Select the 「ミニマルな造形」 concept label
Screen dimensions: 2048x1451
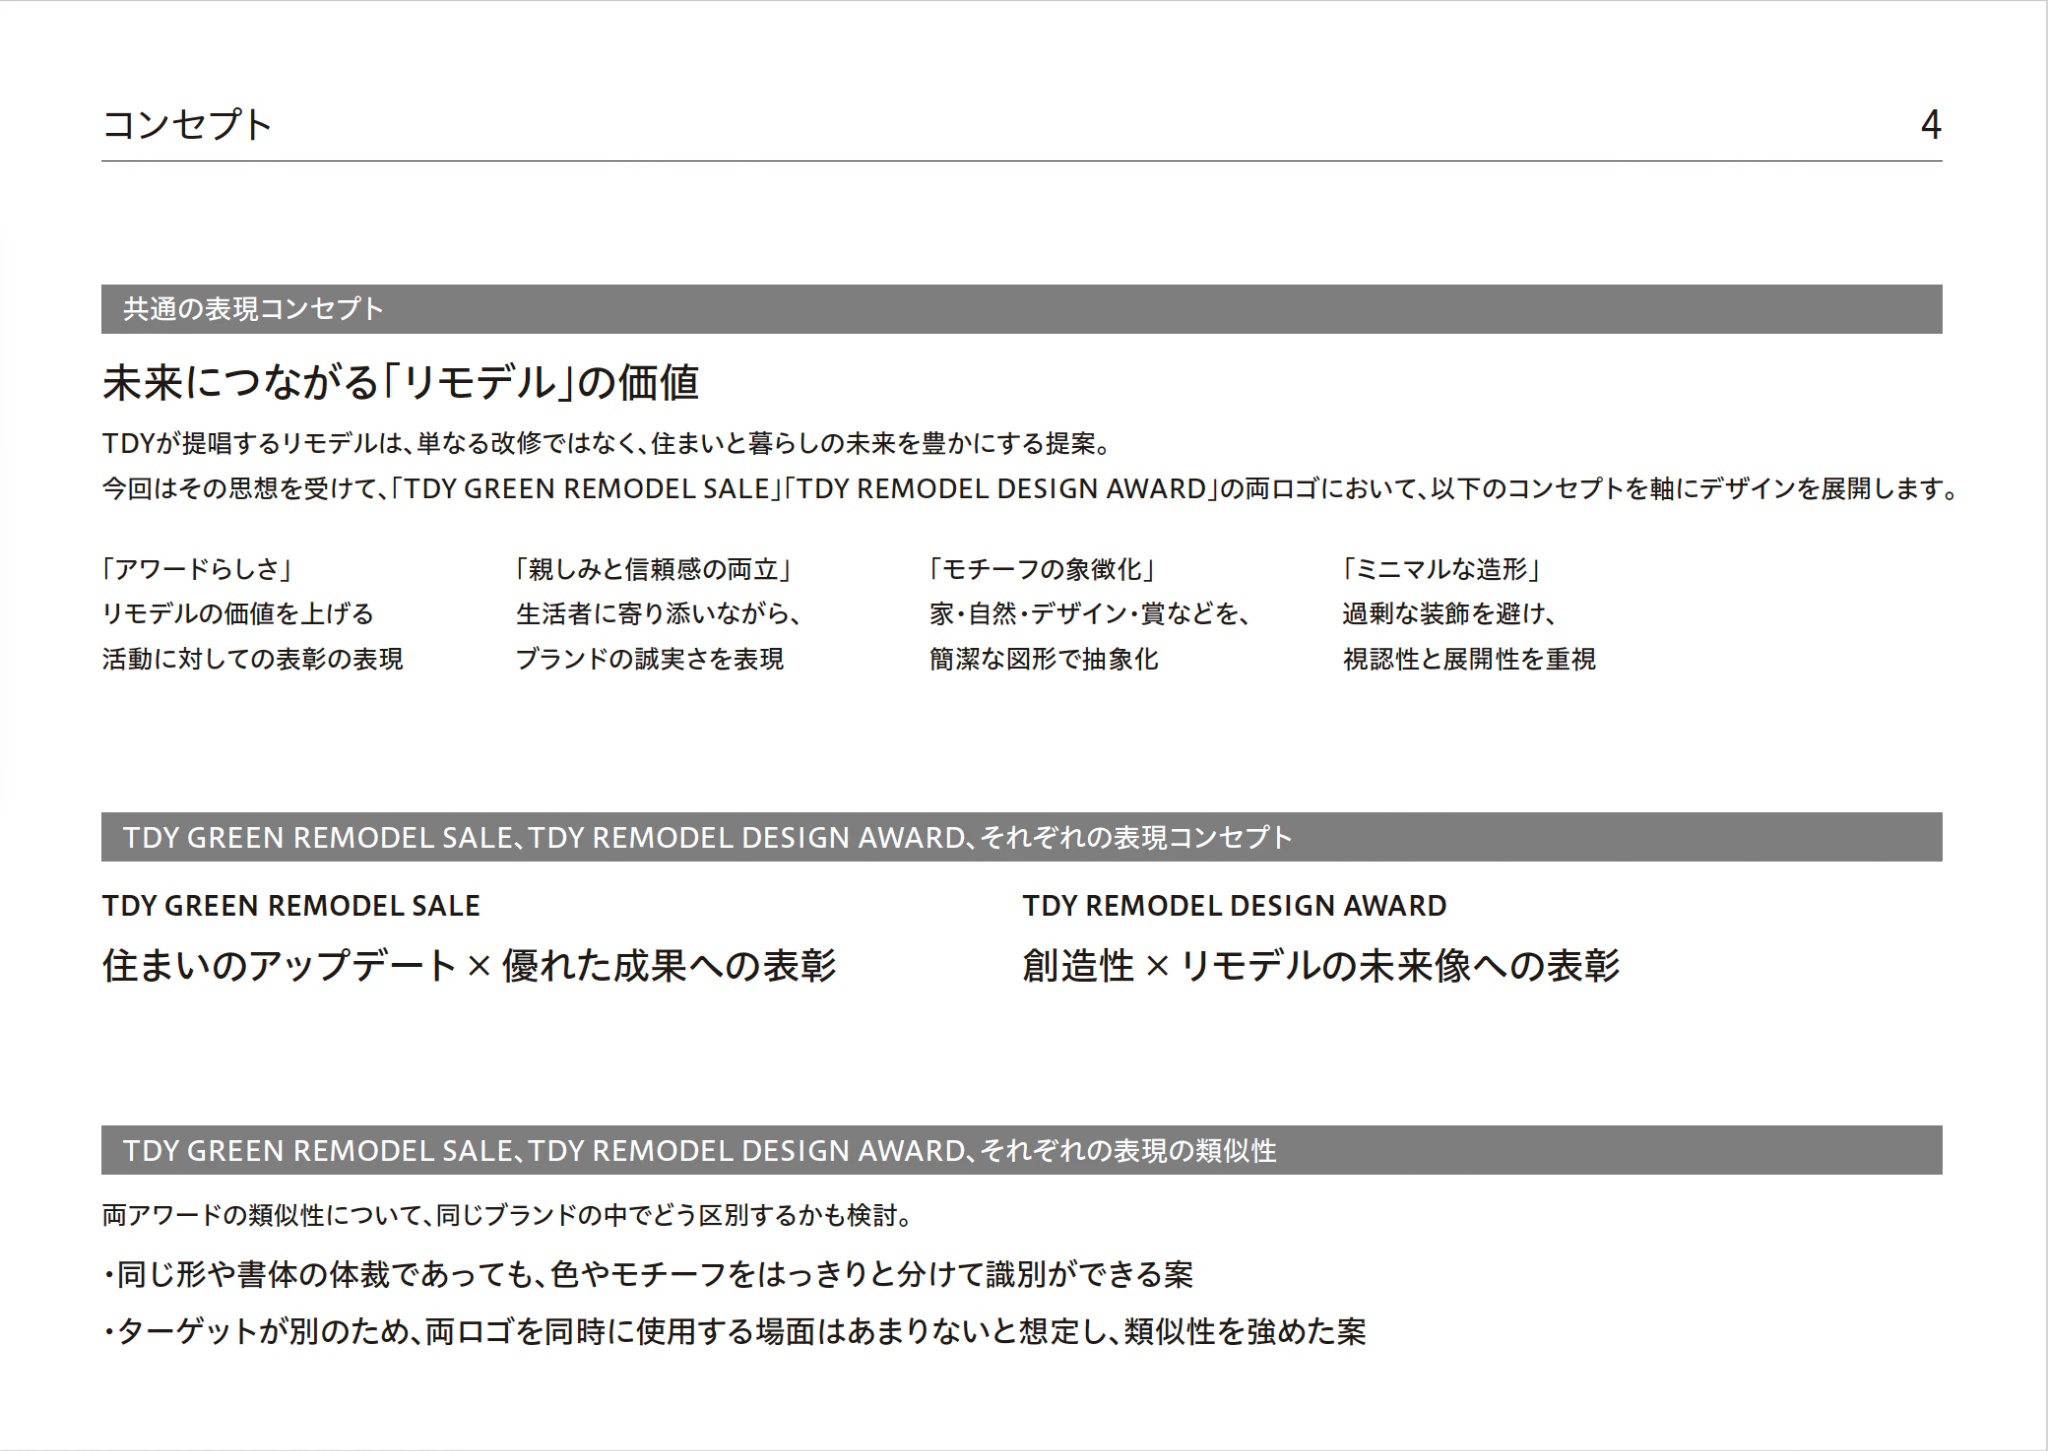pos(1442,569)
